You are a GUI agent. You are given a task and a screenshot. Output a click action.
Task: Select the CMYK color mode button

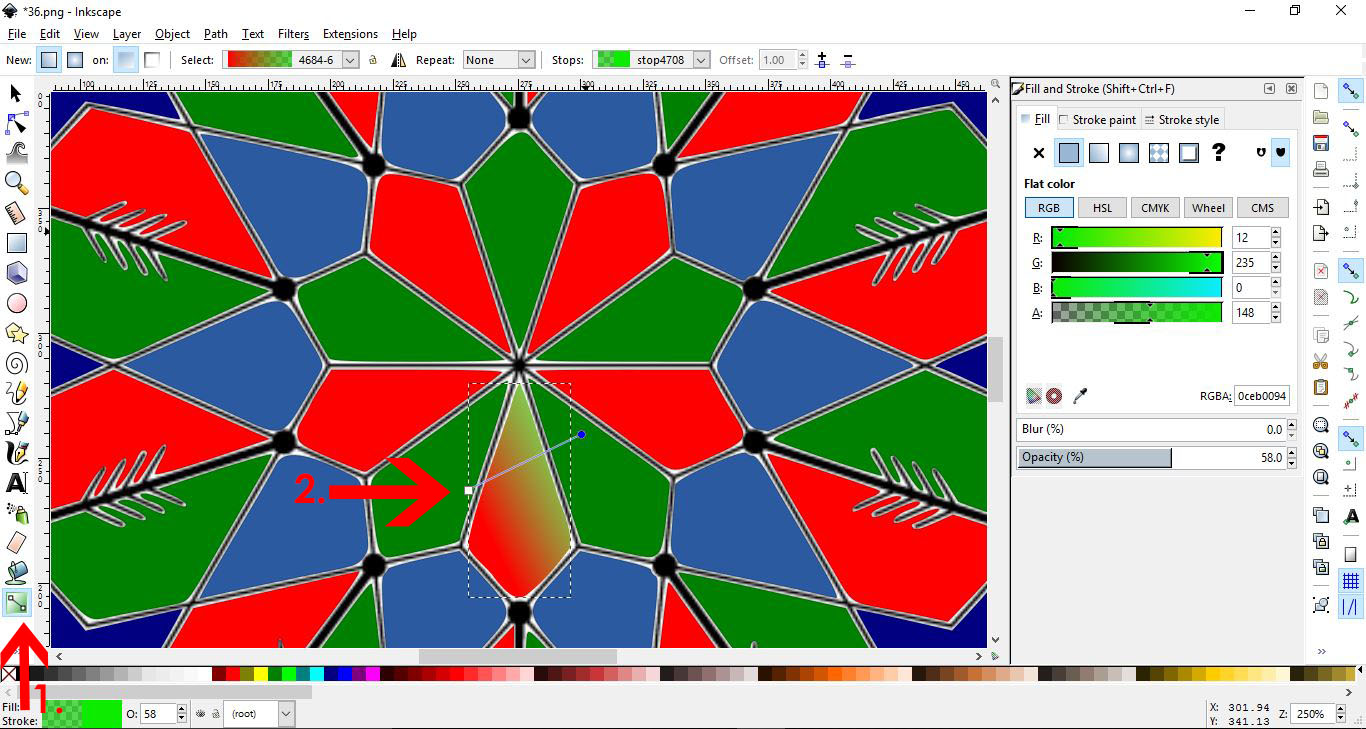click(1155, 208)
